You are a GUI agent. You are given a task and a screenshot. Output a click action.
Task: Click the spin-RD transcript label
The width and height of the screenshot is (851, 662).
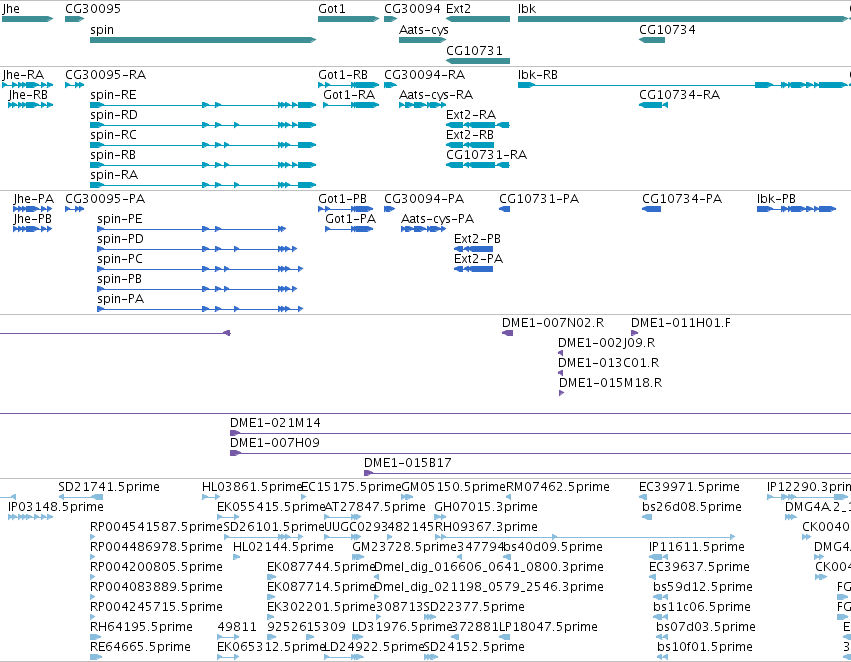(x=113, y=115)
